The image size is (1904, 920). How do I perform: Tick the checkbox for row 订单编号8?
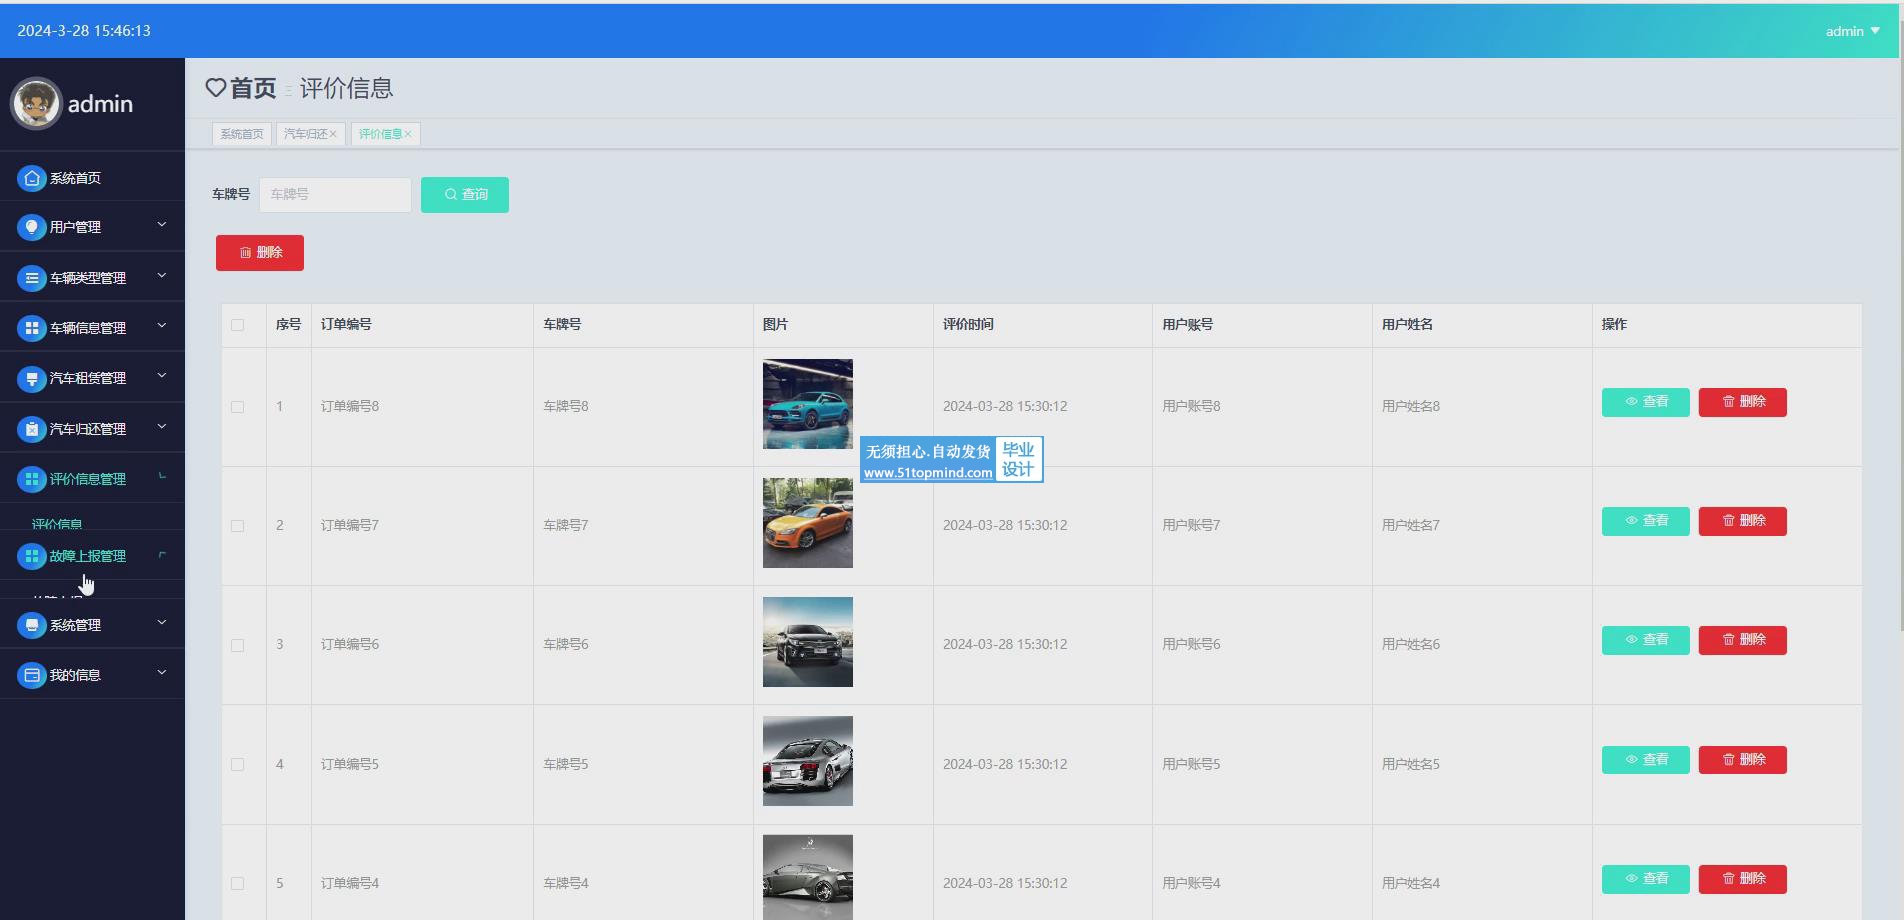pyautogui.click(x=238, y=407)
